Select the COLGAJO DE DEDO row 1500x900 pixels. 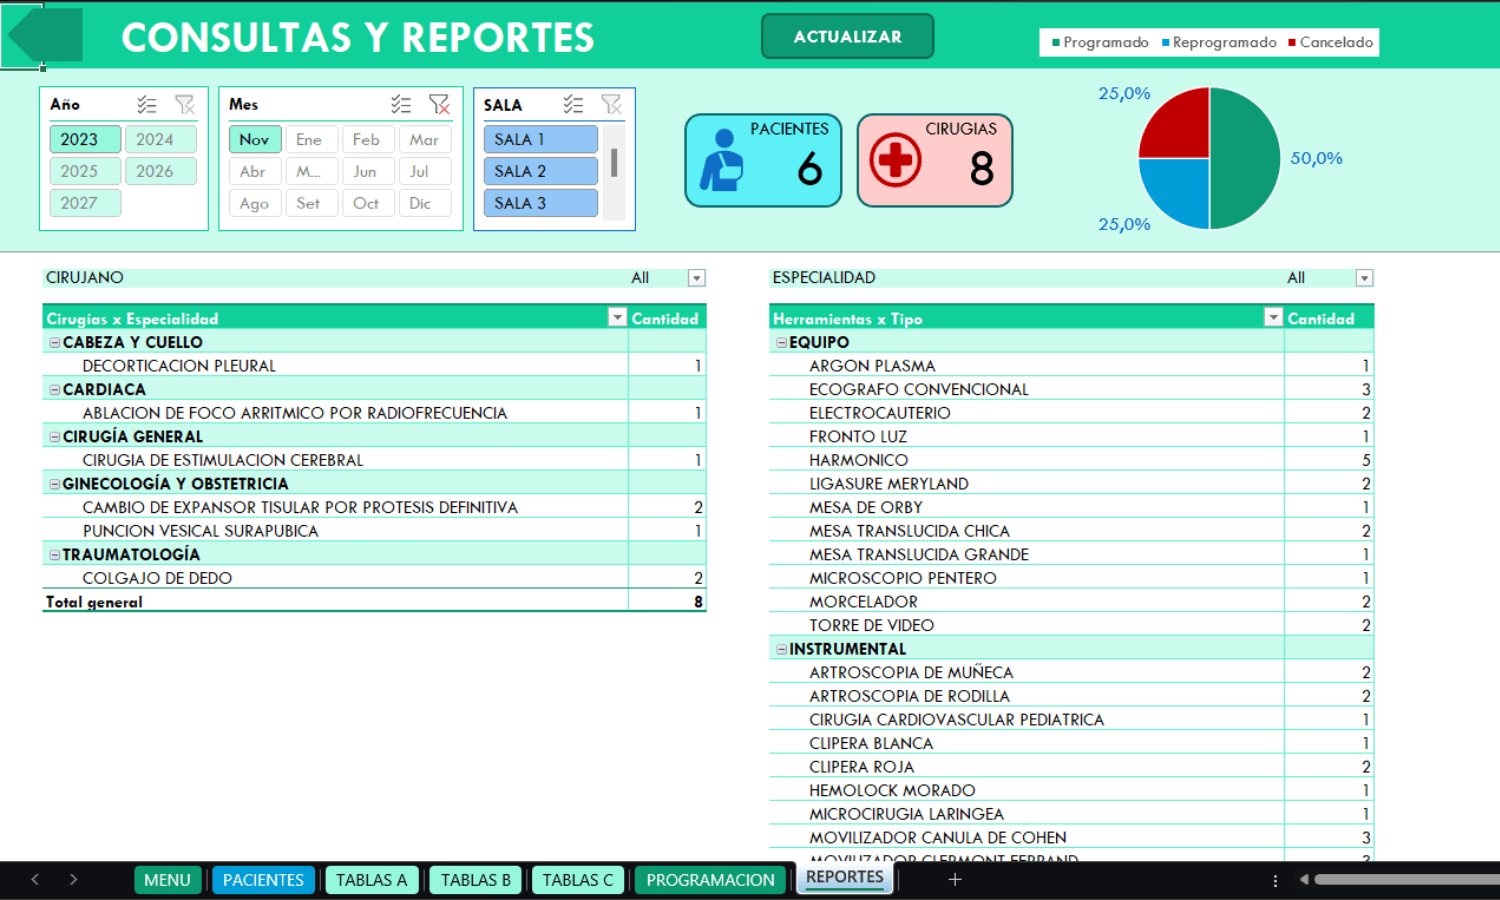click(x=374, y=578)
